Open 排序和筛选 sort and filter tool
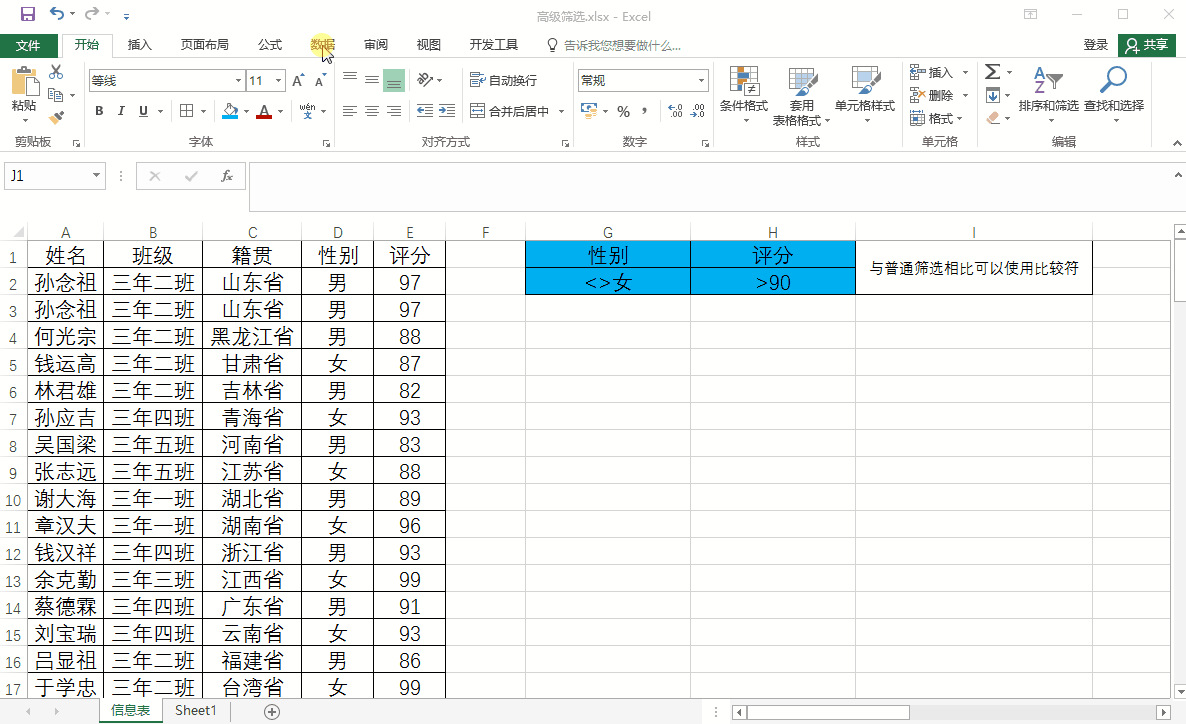1186x724 pixels. pos(1048,92)
